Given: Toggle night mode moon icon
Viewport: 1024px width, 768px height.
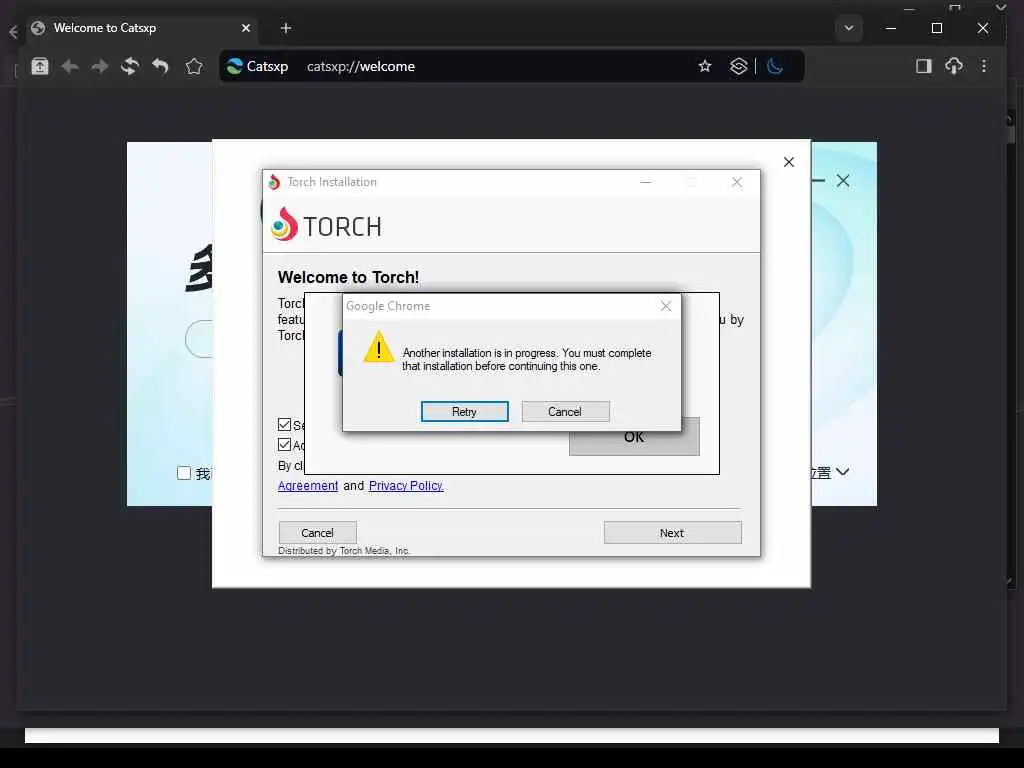Looking at the screenshot, I should [x=775, y=66].
